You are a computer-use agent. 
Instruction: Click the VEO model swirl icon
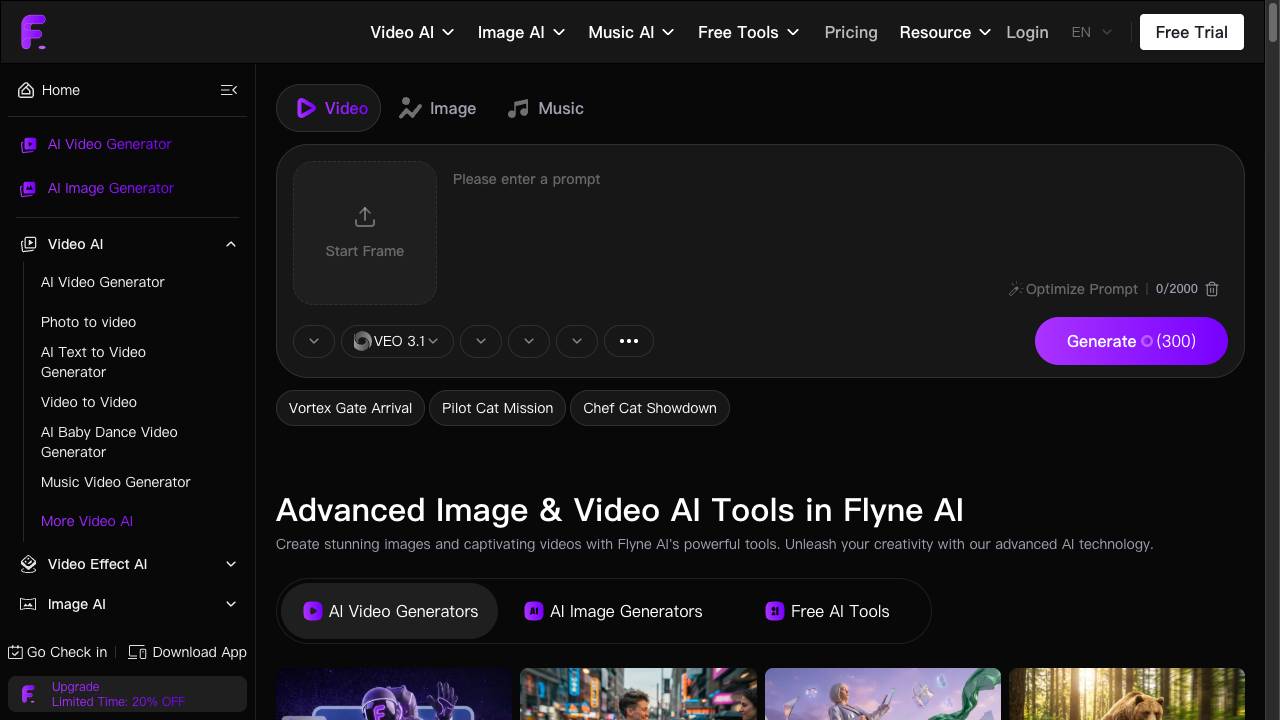point(362,341)
